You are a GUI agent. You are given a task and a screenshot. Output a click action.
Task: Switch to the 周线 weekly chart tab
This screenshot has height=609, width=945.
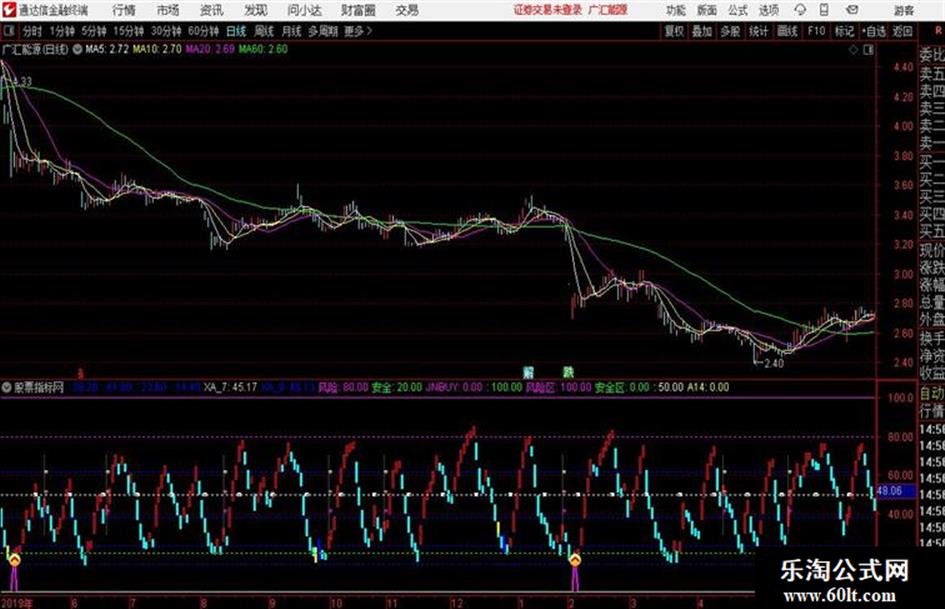[x=264, y=31]
